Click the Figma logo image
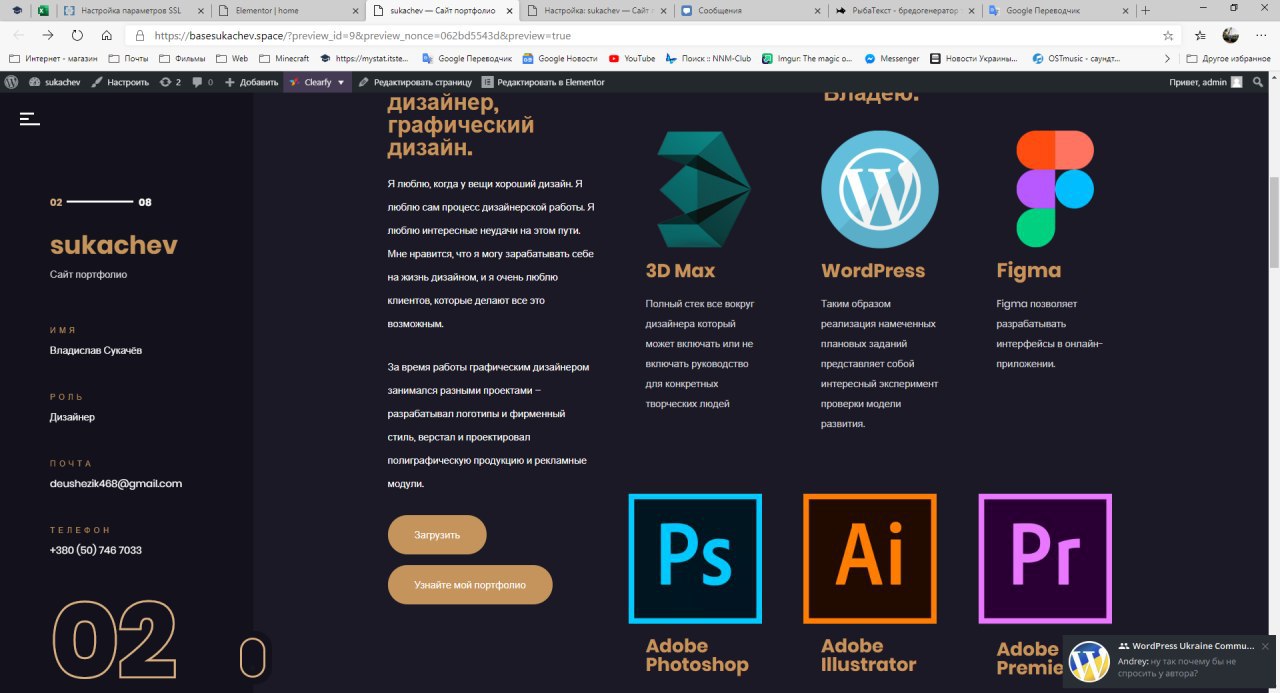 [x=1055, y=189]
